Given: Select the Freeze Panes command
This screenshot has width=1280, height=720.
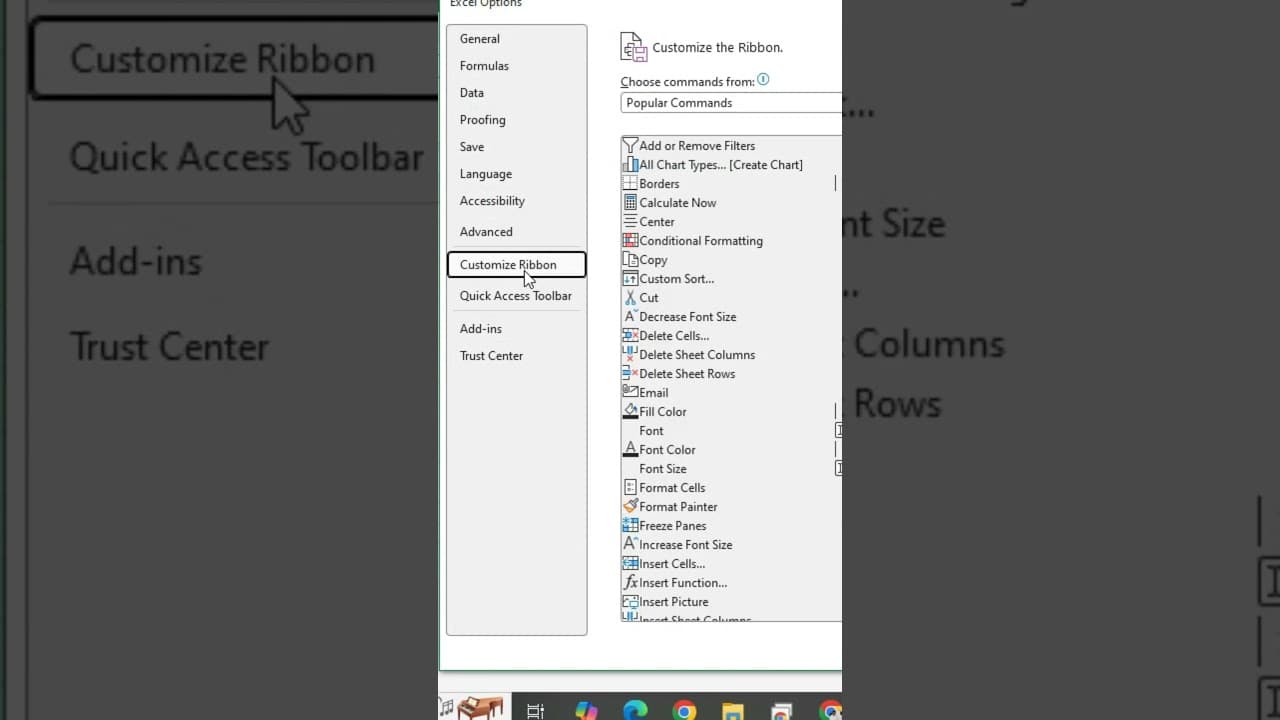Looking at the screenshot, I should click(730, 526).
